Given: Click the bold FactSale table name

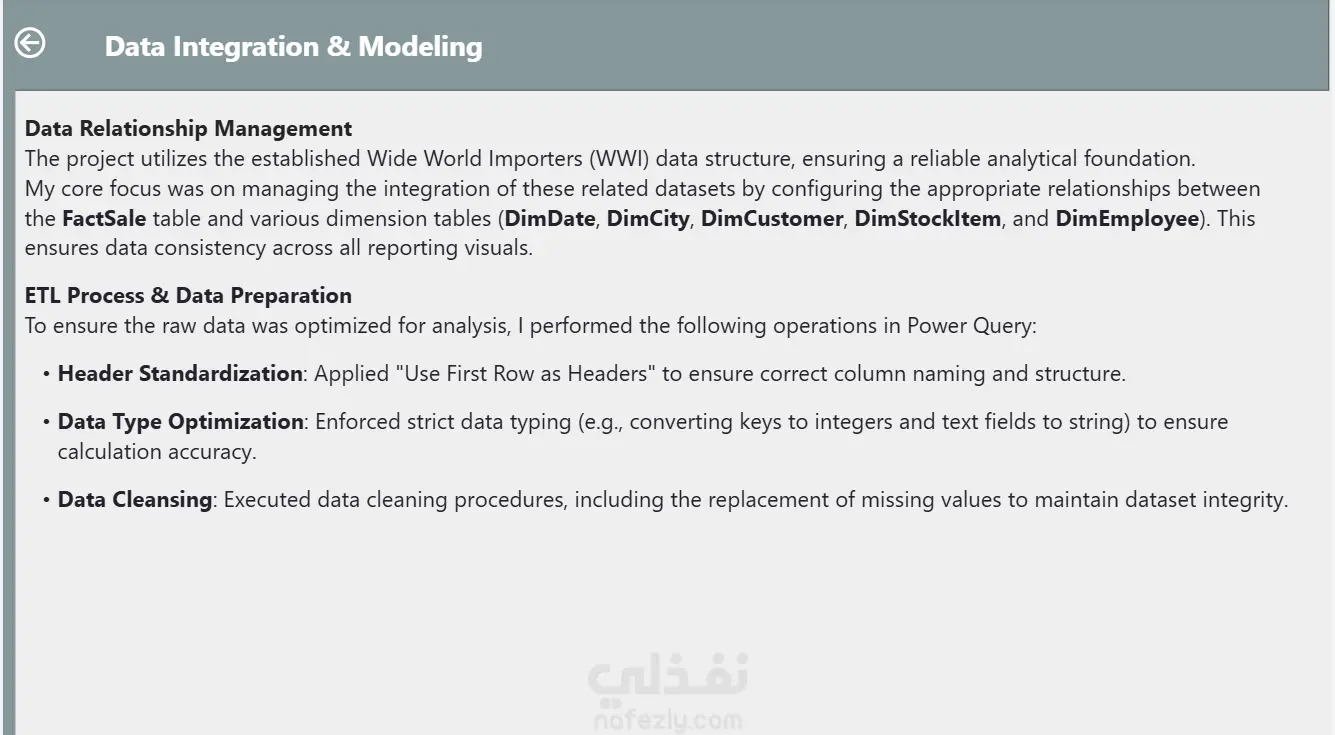Looking at the screenshot, I should tap(104, 218).
